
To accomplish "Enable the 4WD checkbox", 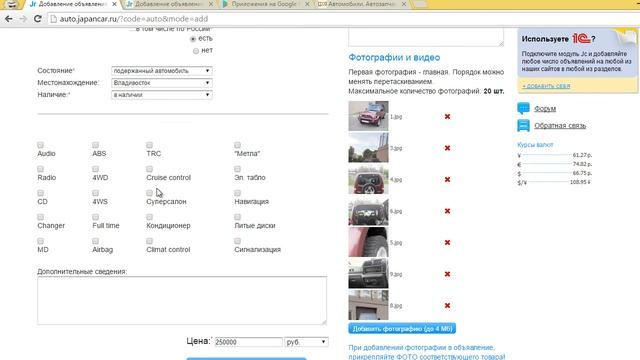I will click(96, 169).
